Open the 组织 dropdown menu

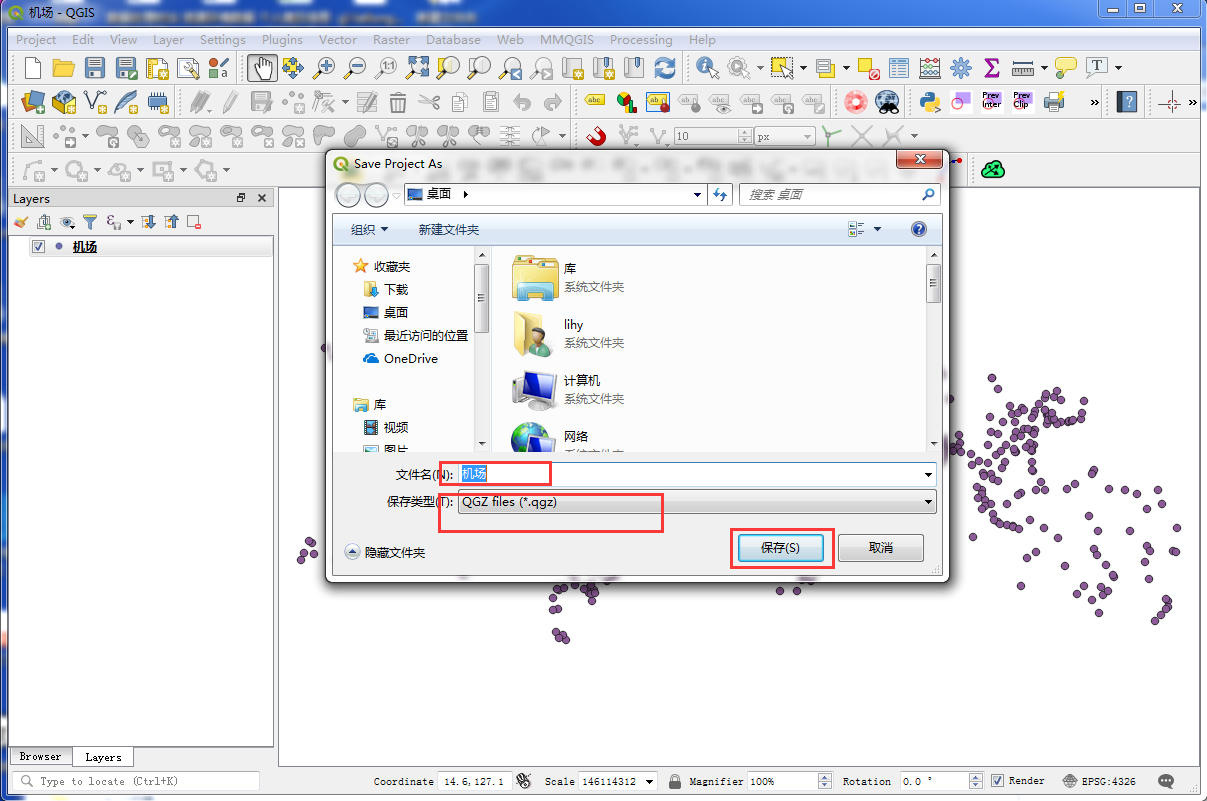click(x=369, y=229)
